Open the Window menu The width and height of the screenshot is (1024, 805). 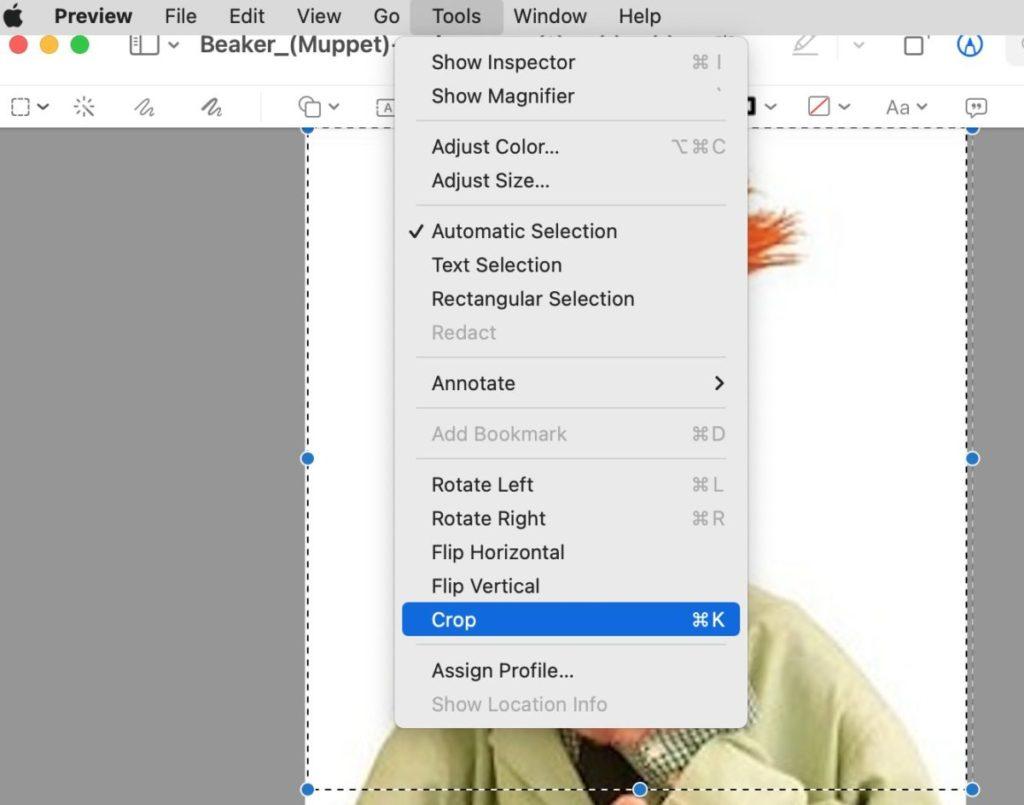(x=549, y=16)
